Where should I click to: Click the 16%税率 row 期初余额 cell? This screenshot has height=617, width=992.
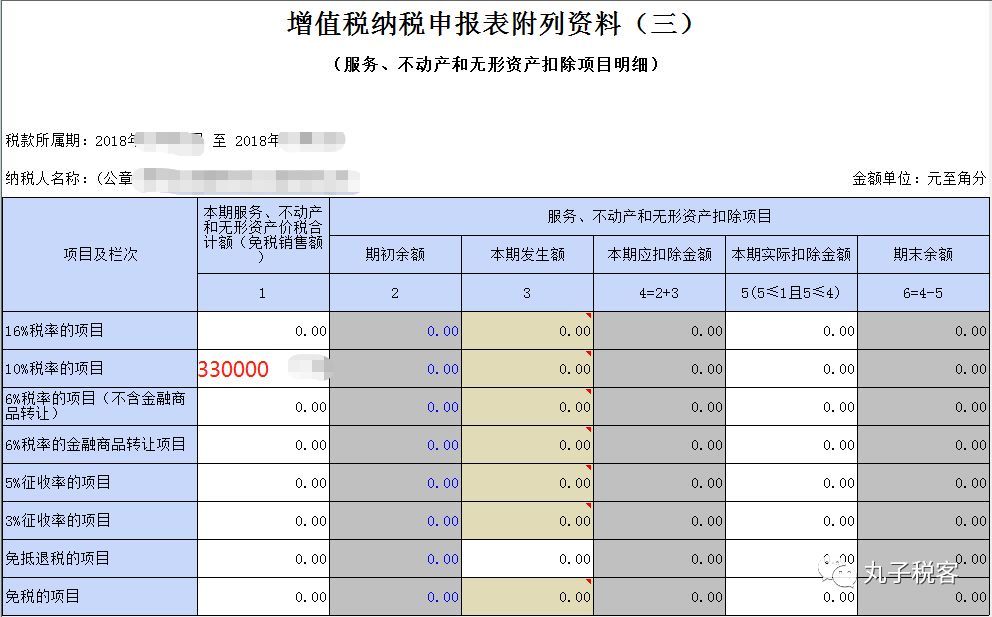click(395, 331)
